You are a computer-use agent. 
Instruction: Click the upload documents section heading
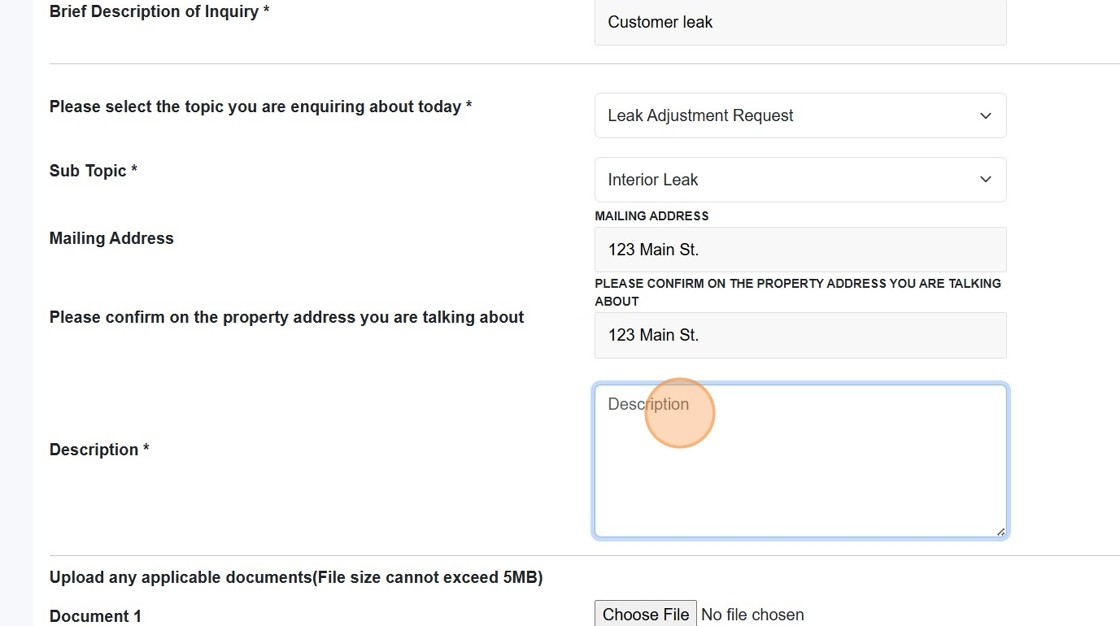(x=296, y=577)
